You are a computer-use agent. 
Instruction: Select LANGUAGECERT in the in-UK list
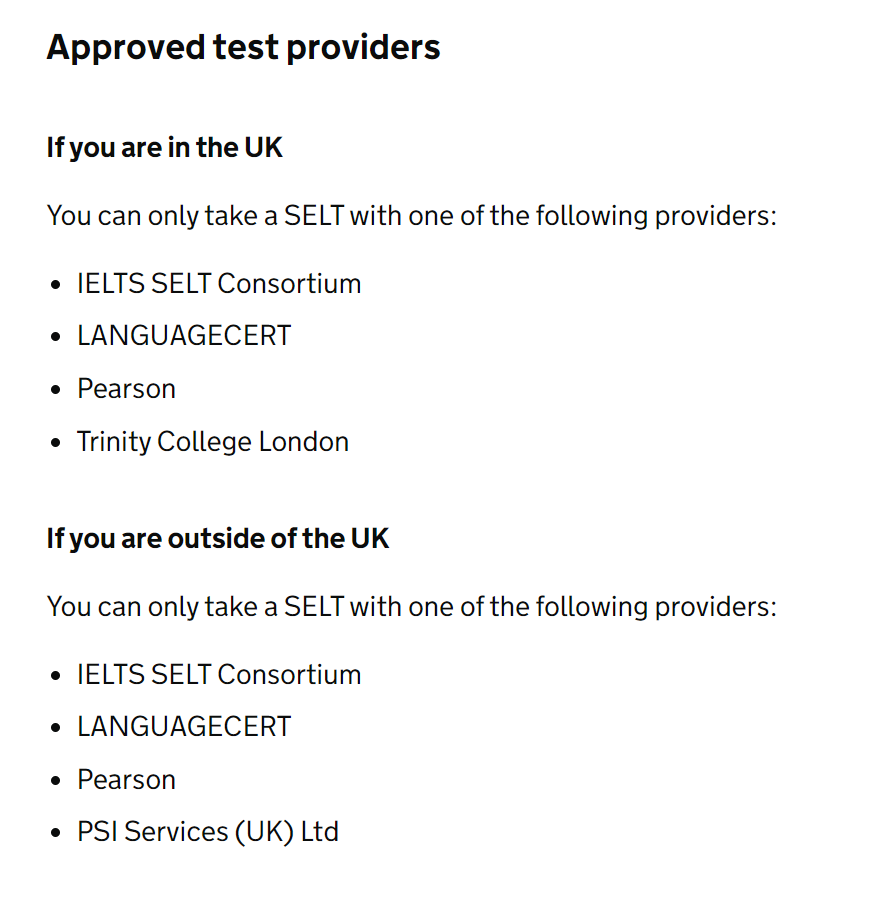pos(184,336)
